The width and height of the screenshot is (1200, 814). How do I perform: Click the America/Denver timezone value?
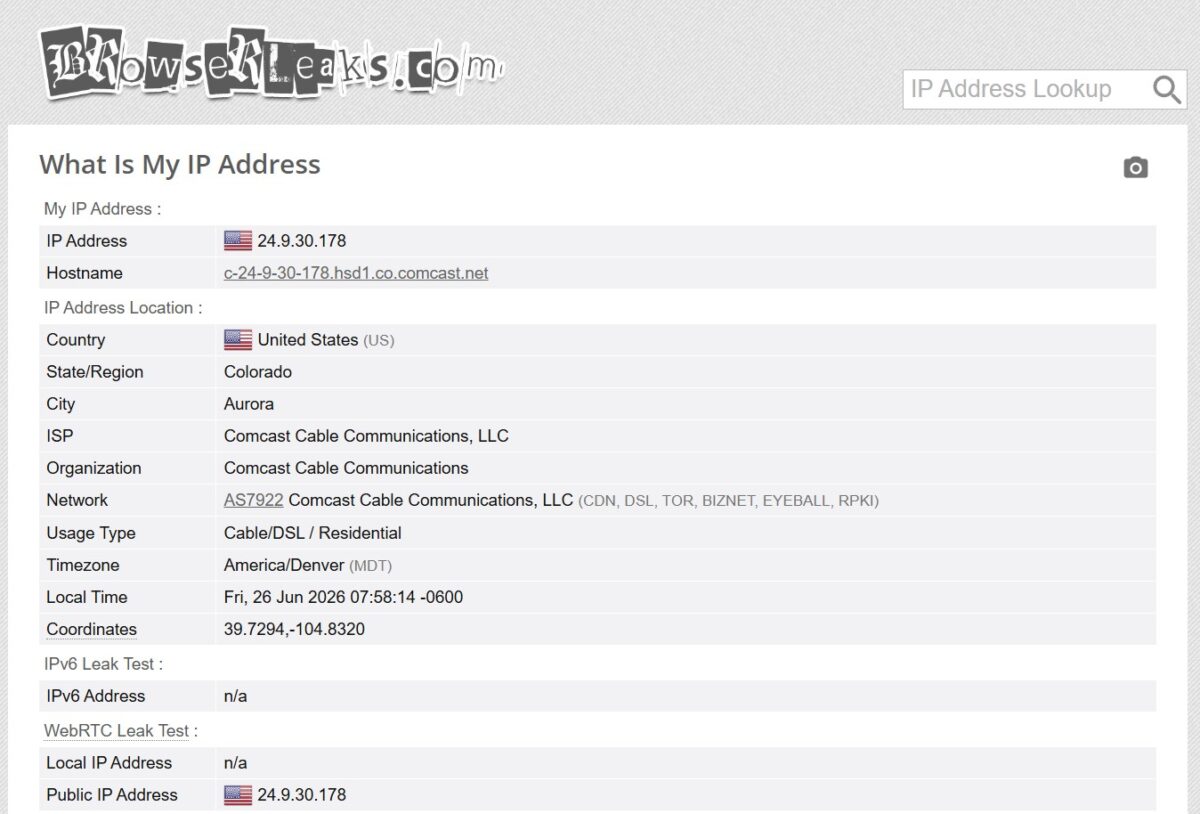(x=284, y=565)
